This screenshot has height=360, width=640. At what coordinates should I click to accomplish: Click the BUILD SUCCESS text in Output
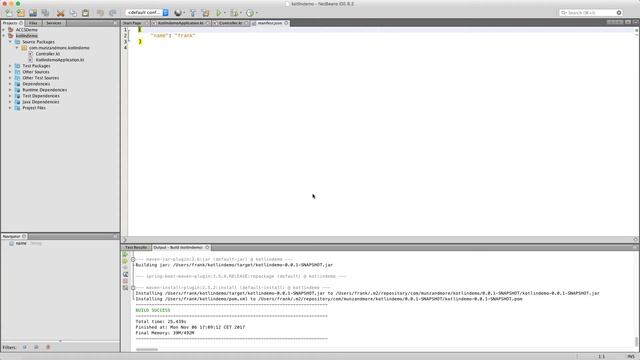[x=153, y=310]
